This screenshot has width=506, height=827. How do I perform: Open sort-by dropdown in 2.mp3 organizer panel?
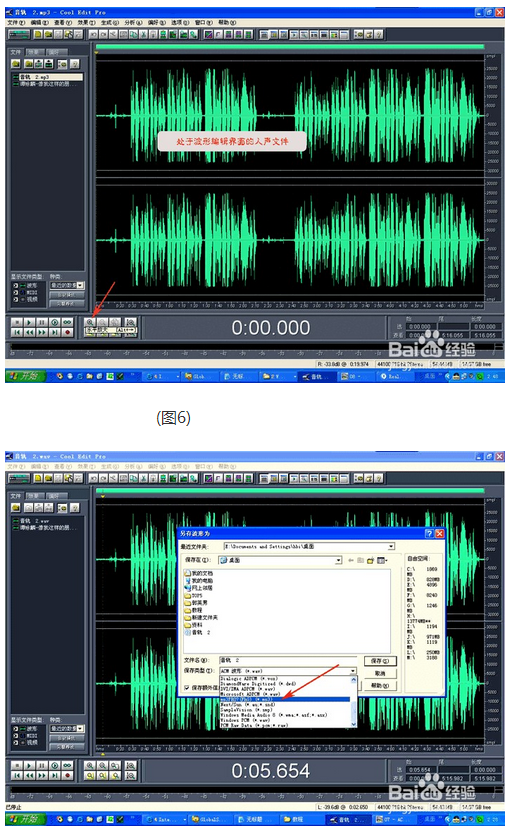click(x=66, y=285)
